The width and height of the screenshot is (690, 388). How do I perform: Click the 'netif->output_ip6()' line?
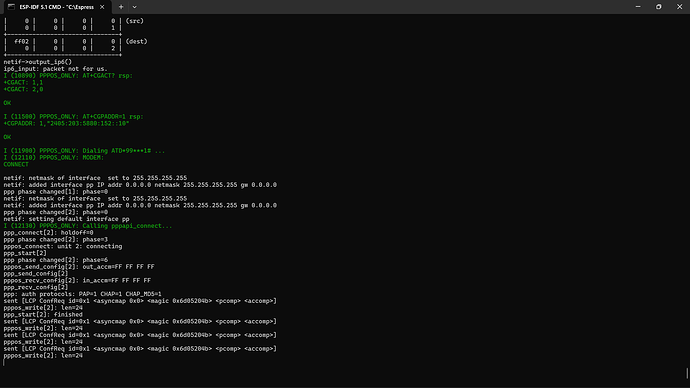pos(38,62)
